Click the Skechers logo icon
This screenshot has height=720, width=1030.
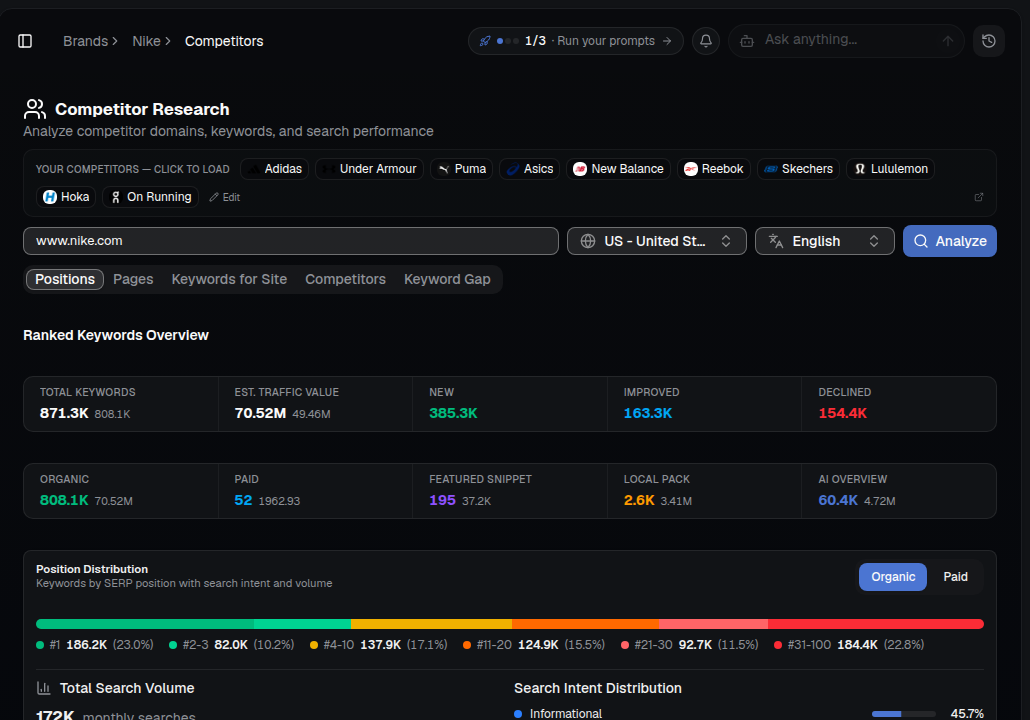point(771,169)
